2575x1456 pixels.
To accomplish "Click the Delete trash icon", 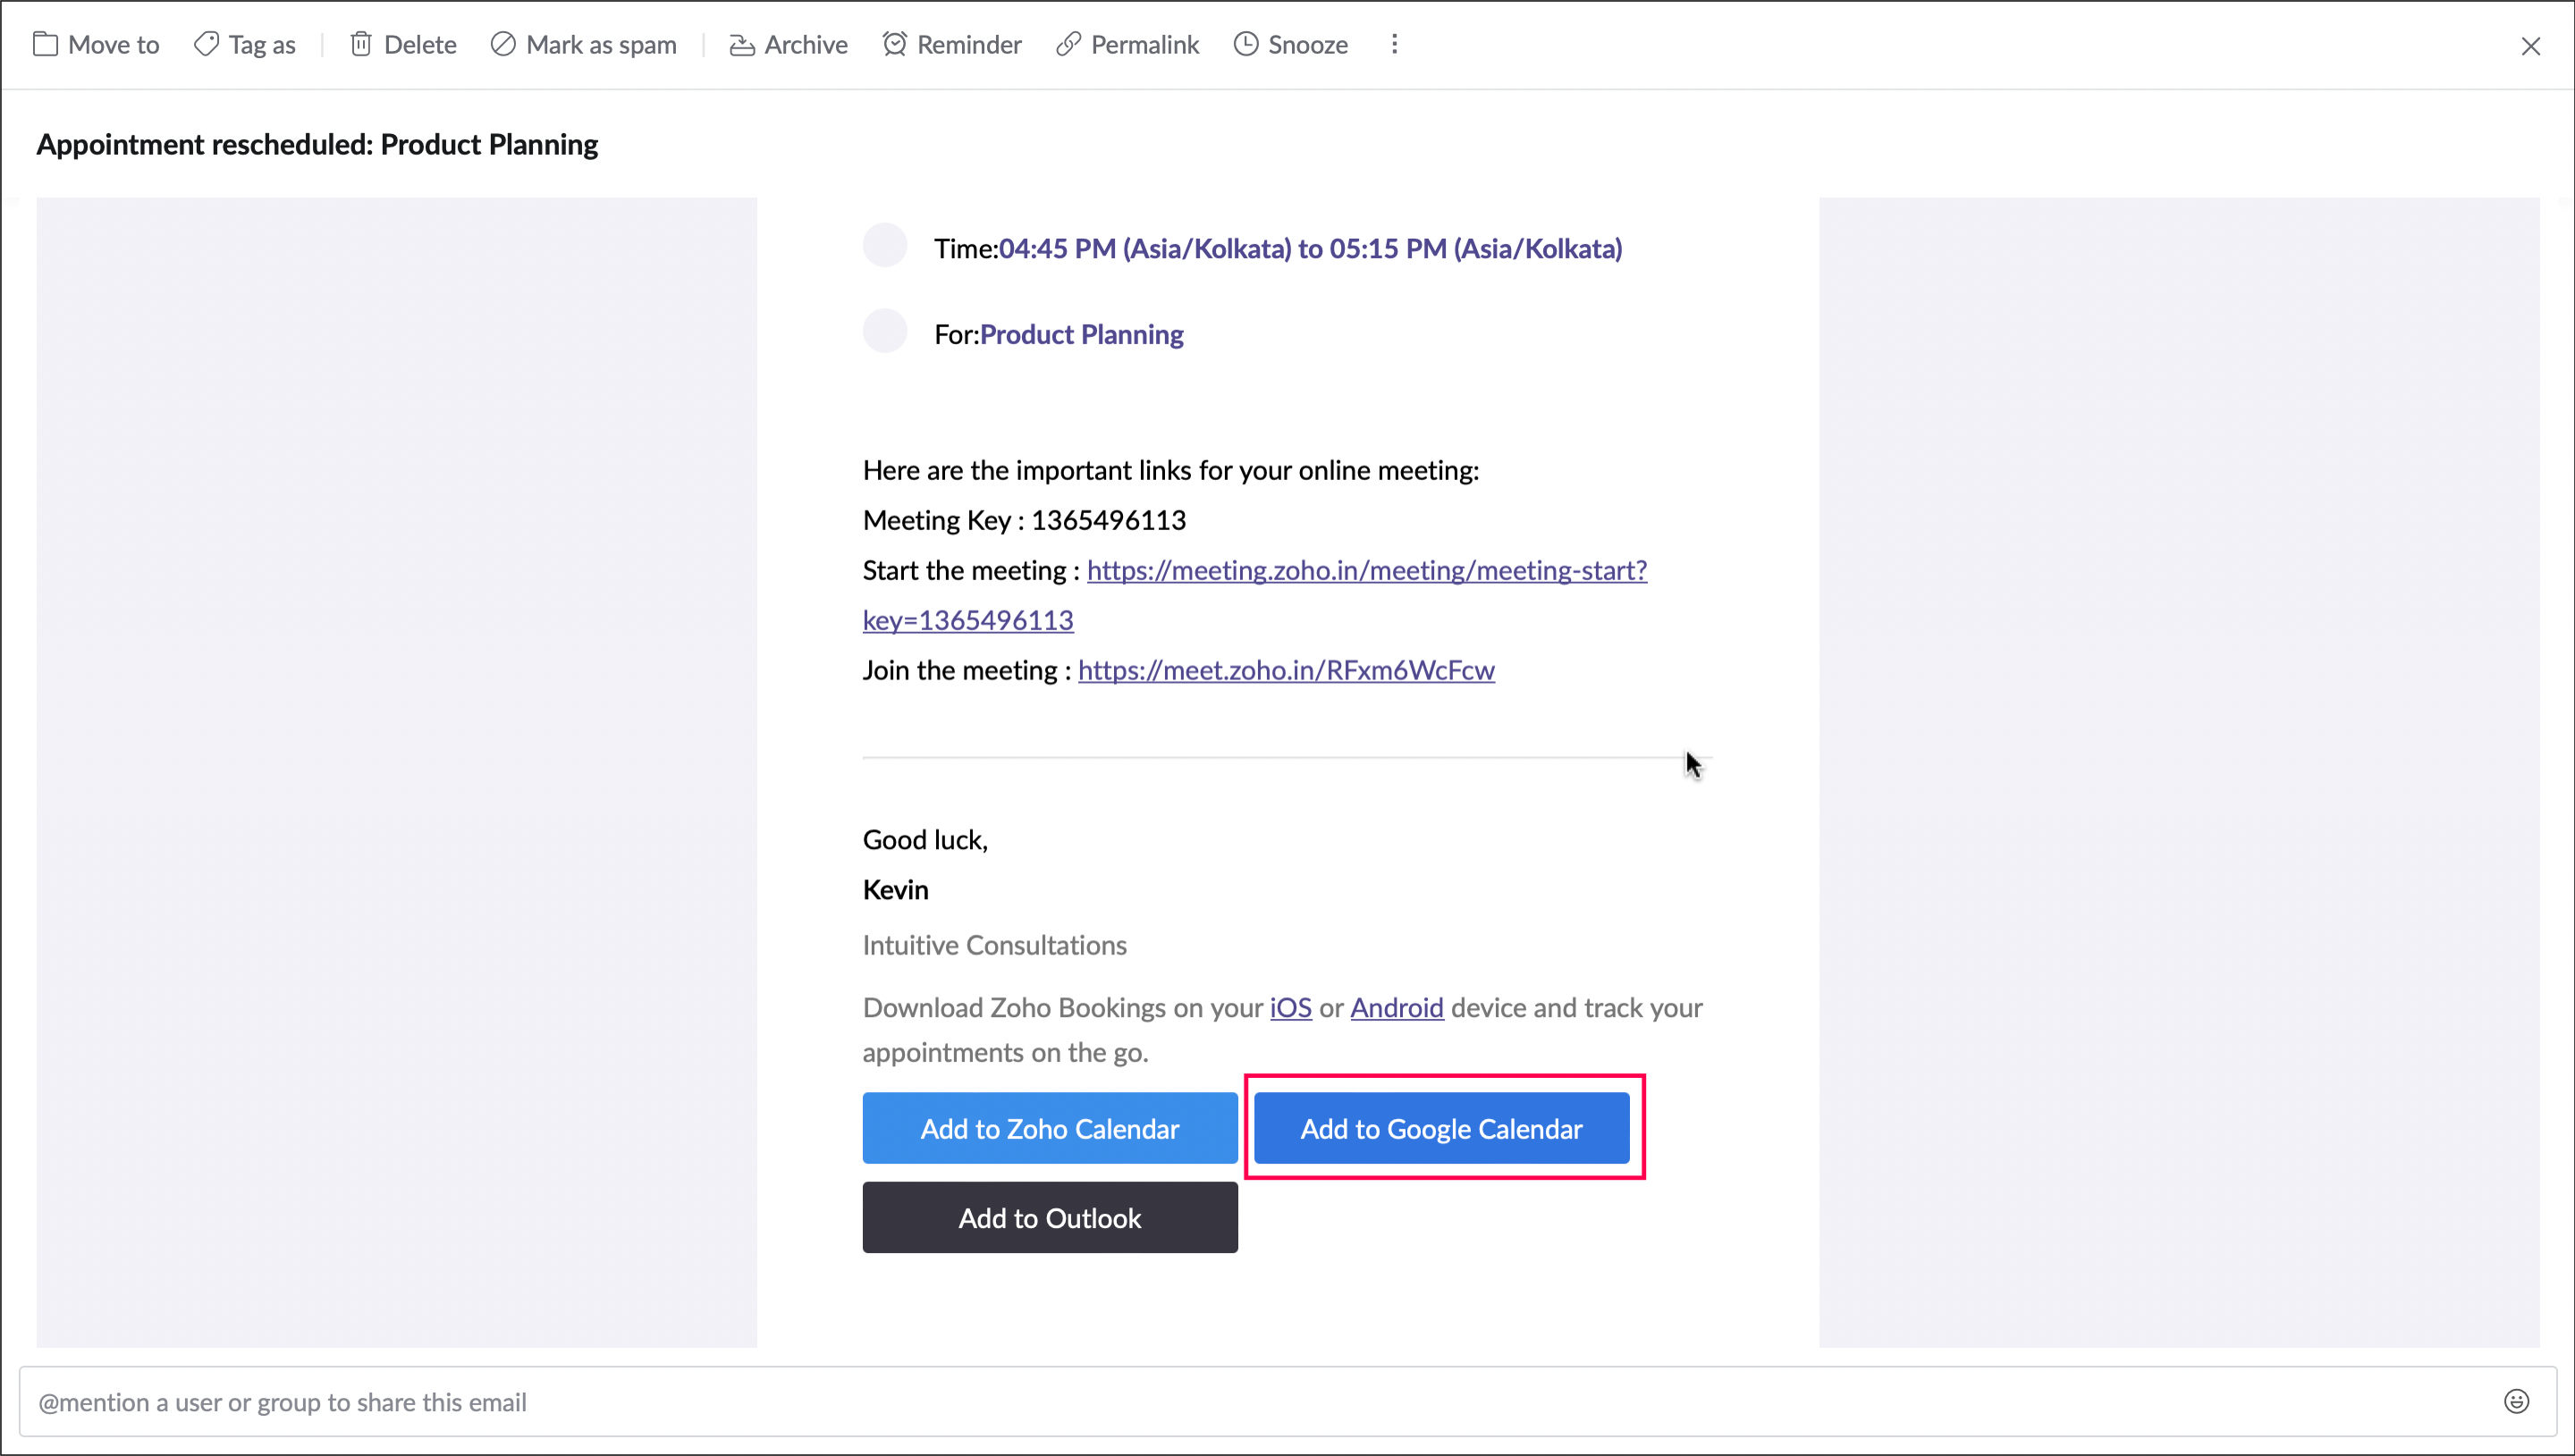I will [361, 45].
